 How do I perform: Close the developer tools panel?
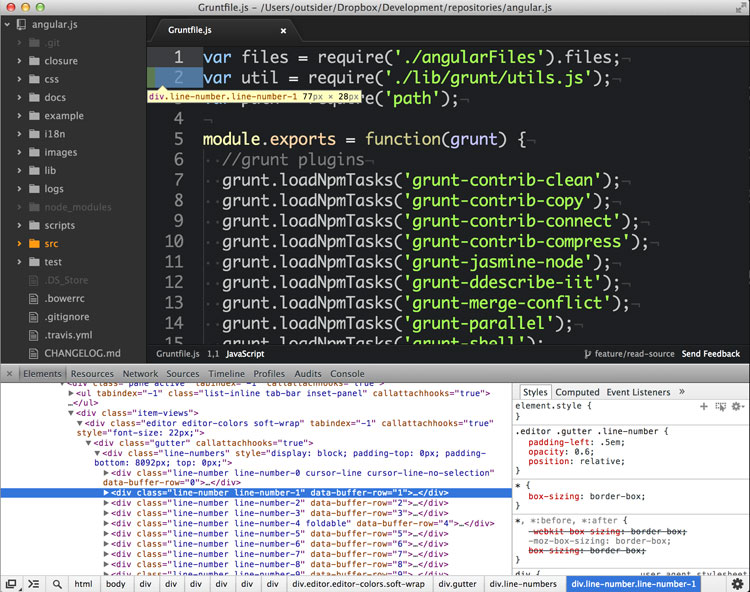pyautogui.click(x=9, y=373)
